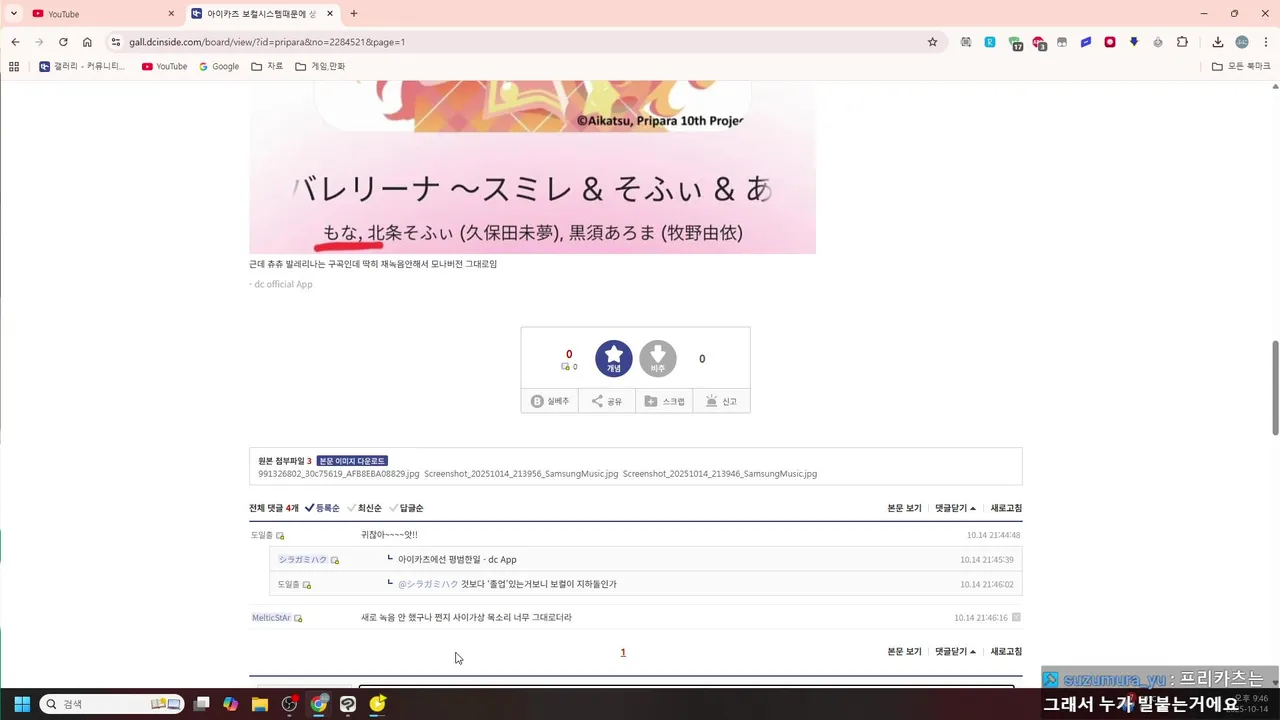Click the screenshot capture extension icon
This screenshot has width=1280, height=720.
[x=966, y=42]
